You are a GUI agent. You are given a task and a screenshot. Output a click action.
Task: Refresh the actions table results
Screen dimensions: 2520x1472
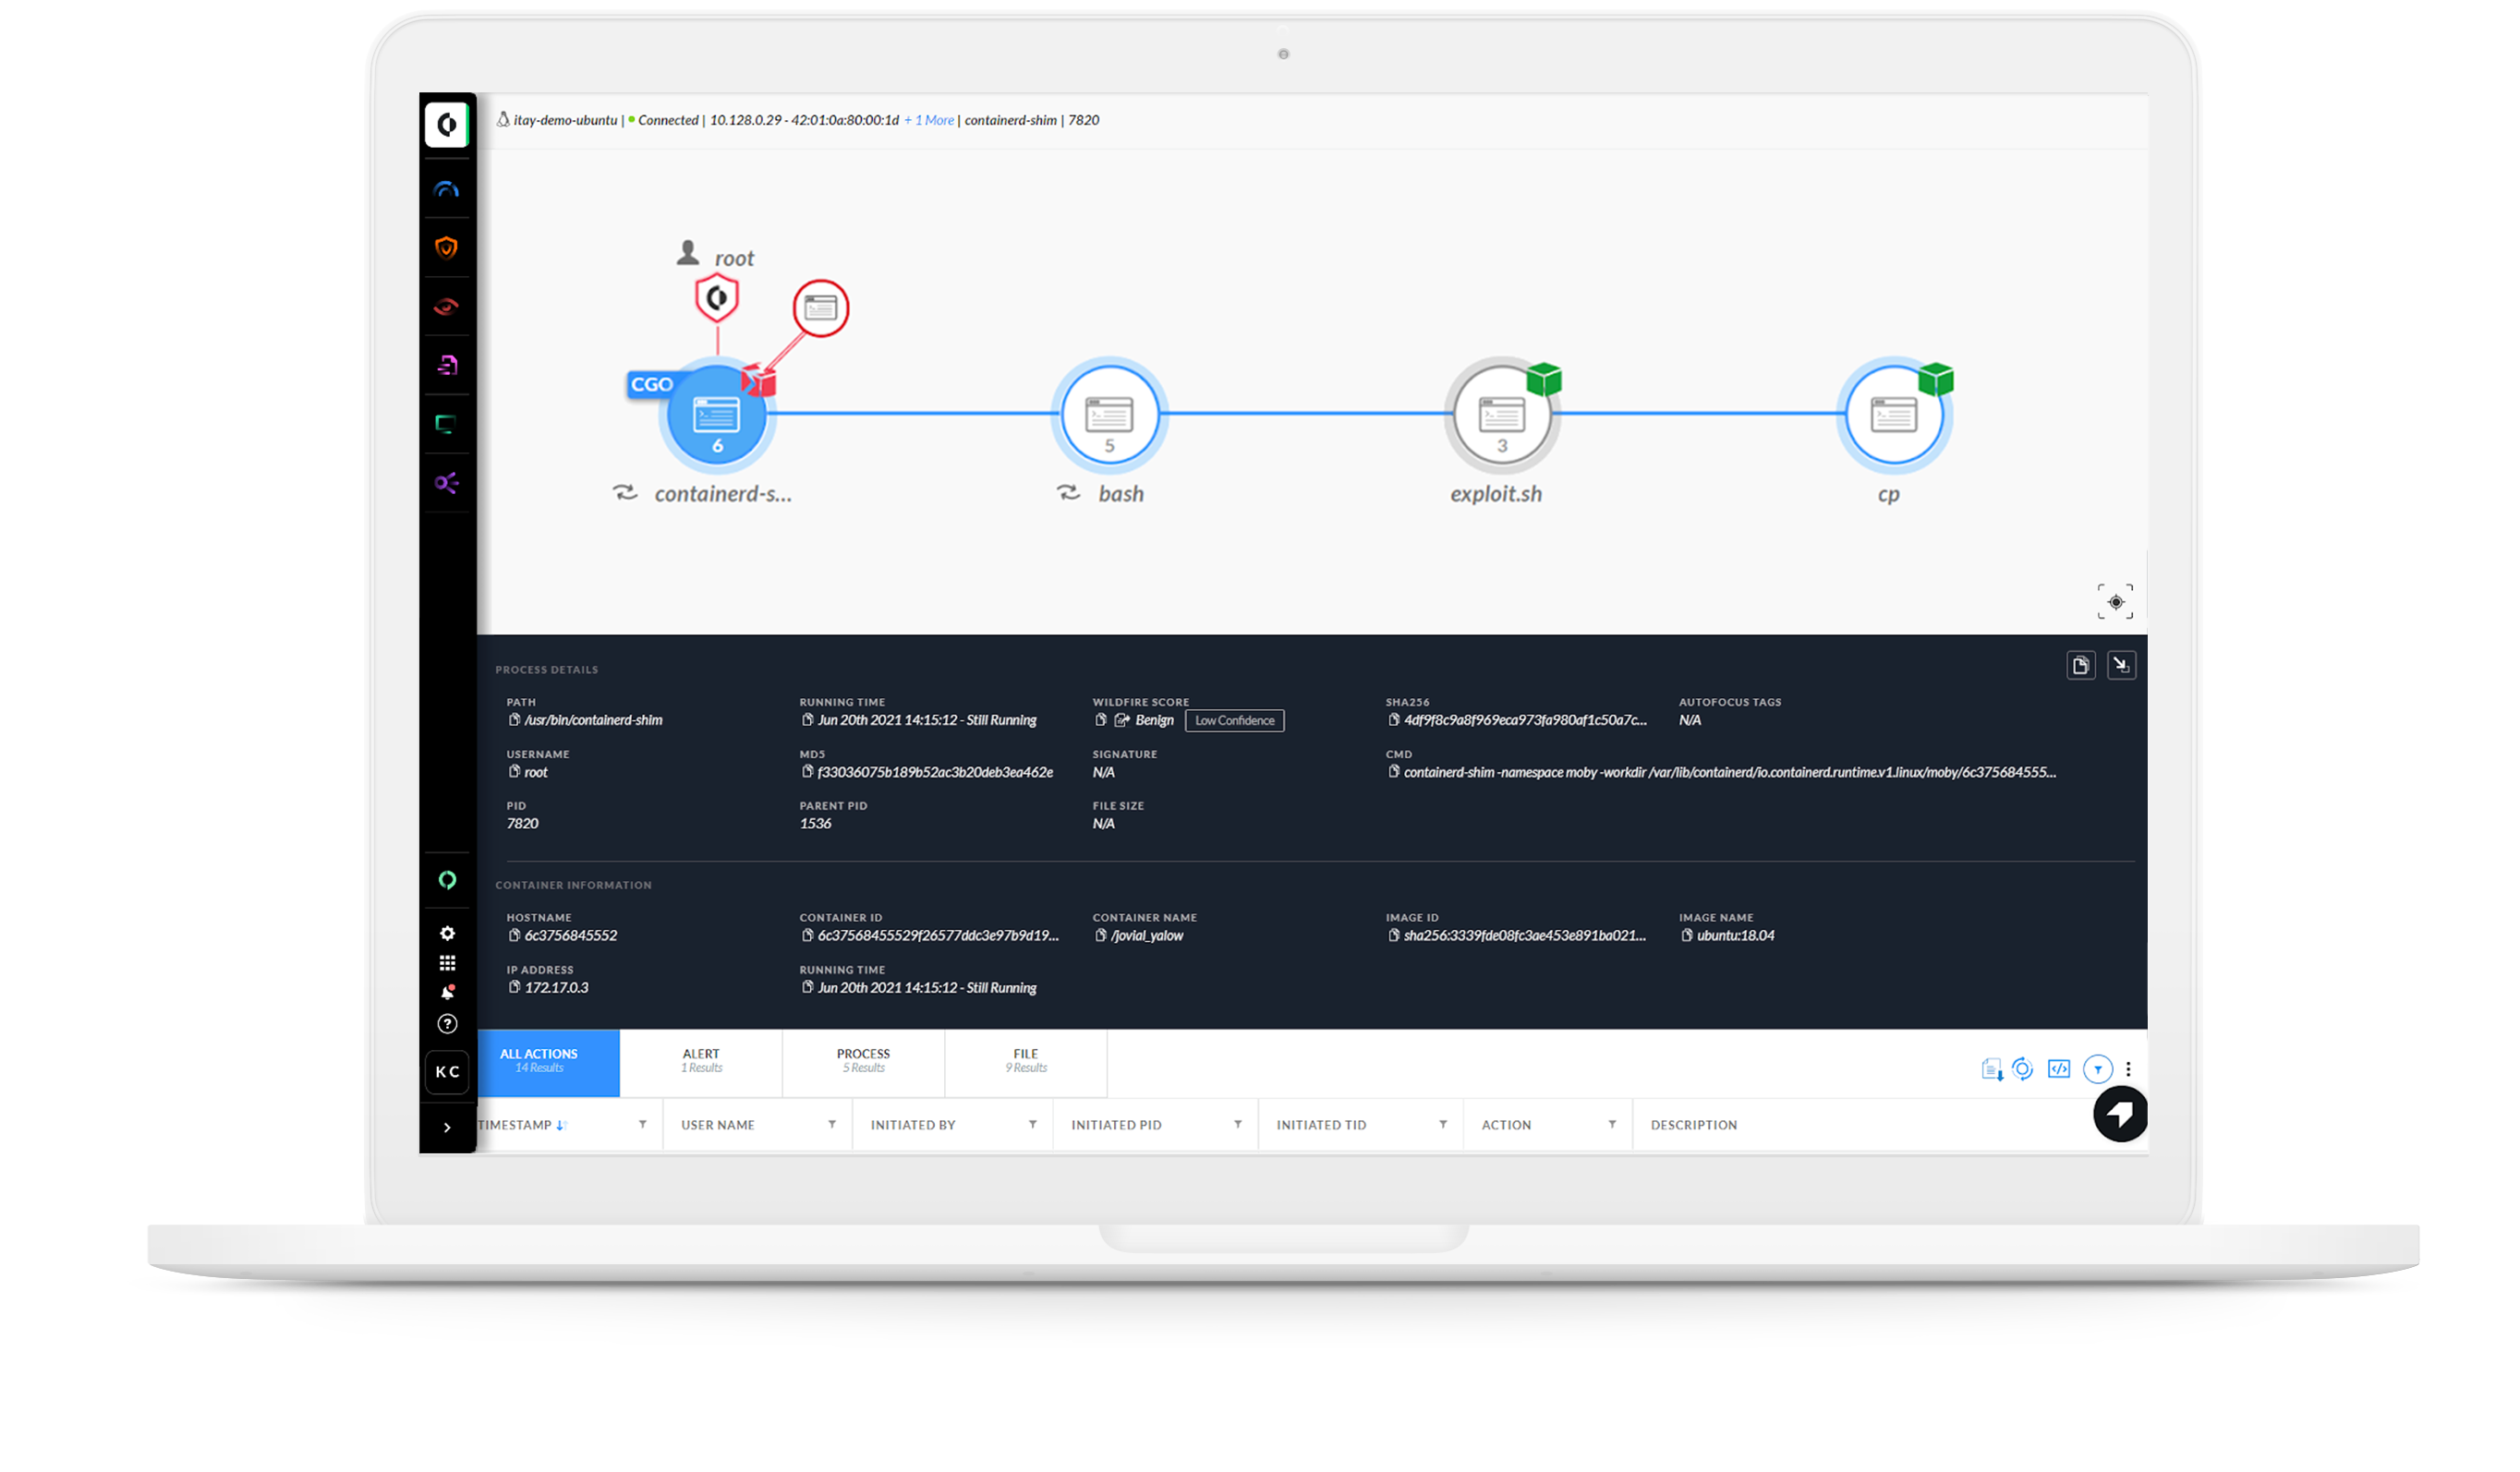click(x=2023, y=1068)
